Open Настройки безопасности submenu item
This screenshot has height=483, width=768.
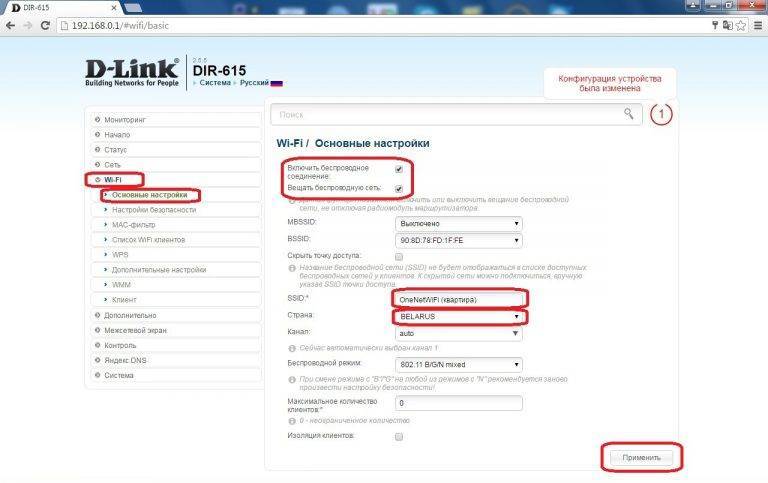175,210
